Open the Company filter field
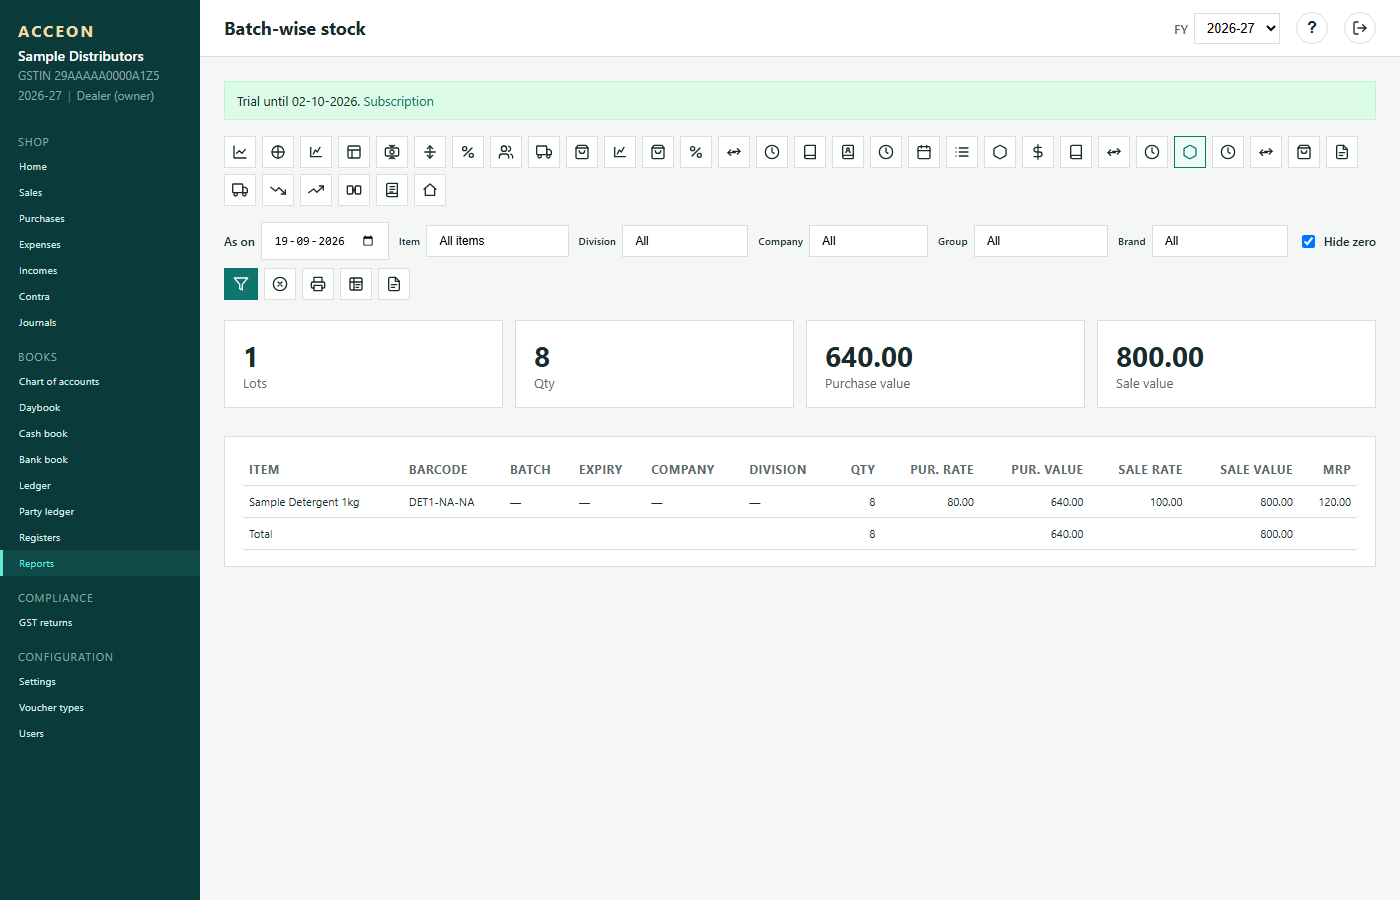Image resolution: width=1400 pixels, height=900 pixels. coord(868,241)
